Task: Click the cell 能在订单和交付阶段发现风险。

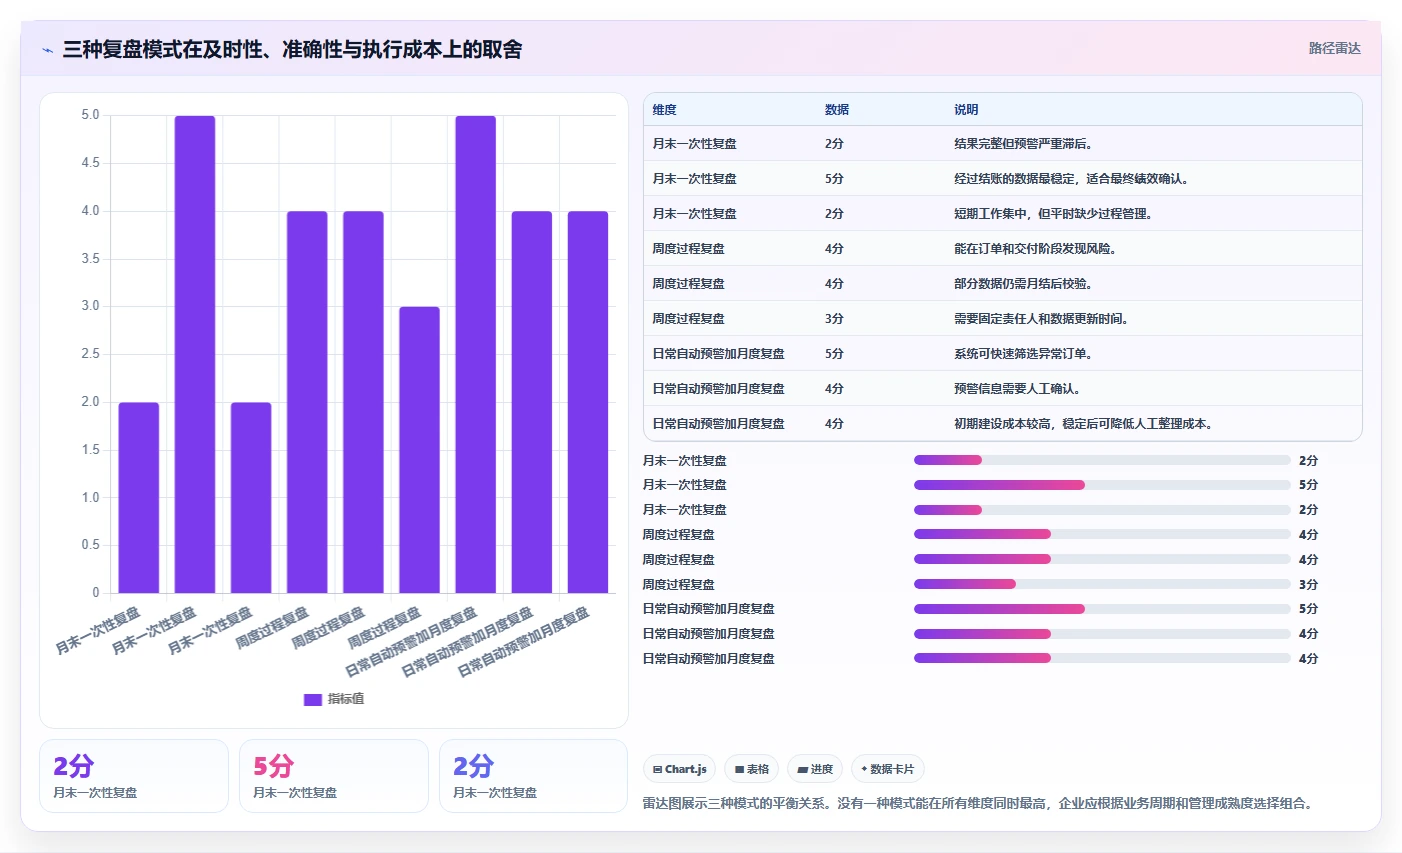Action: (x=1035, y=249)
